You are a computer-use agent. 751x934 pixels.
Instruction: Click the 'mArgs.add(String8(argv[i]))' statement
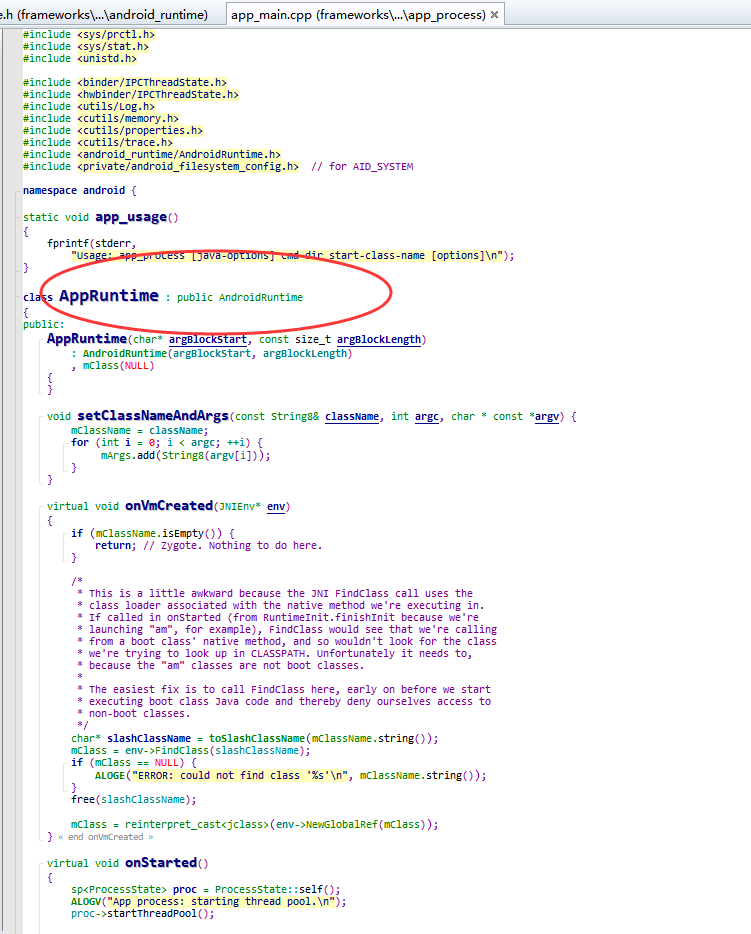tap(185, 456)
